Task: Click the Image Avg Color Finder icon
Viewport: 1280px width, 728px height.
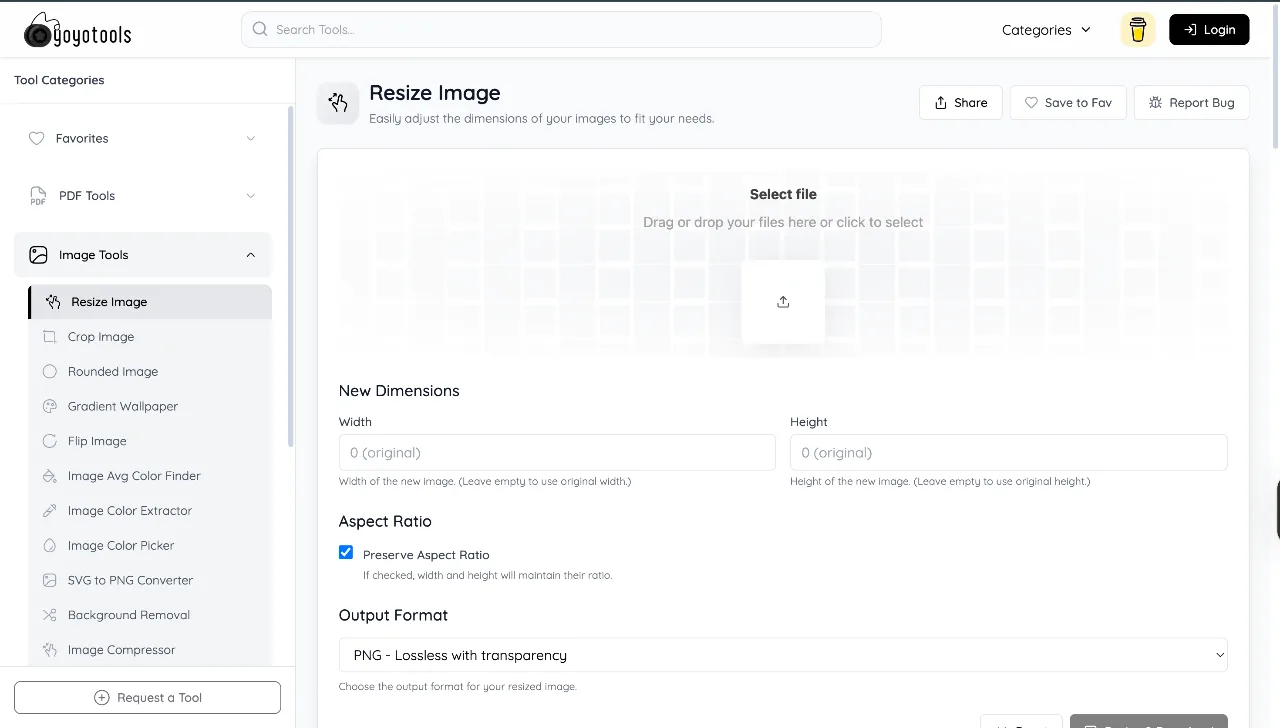Action: tap(50, 476)
